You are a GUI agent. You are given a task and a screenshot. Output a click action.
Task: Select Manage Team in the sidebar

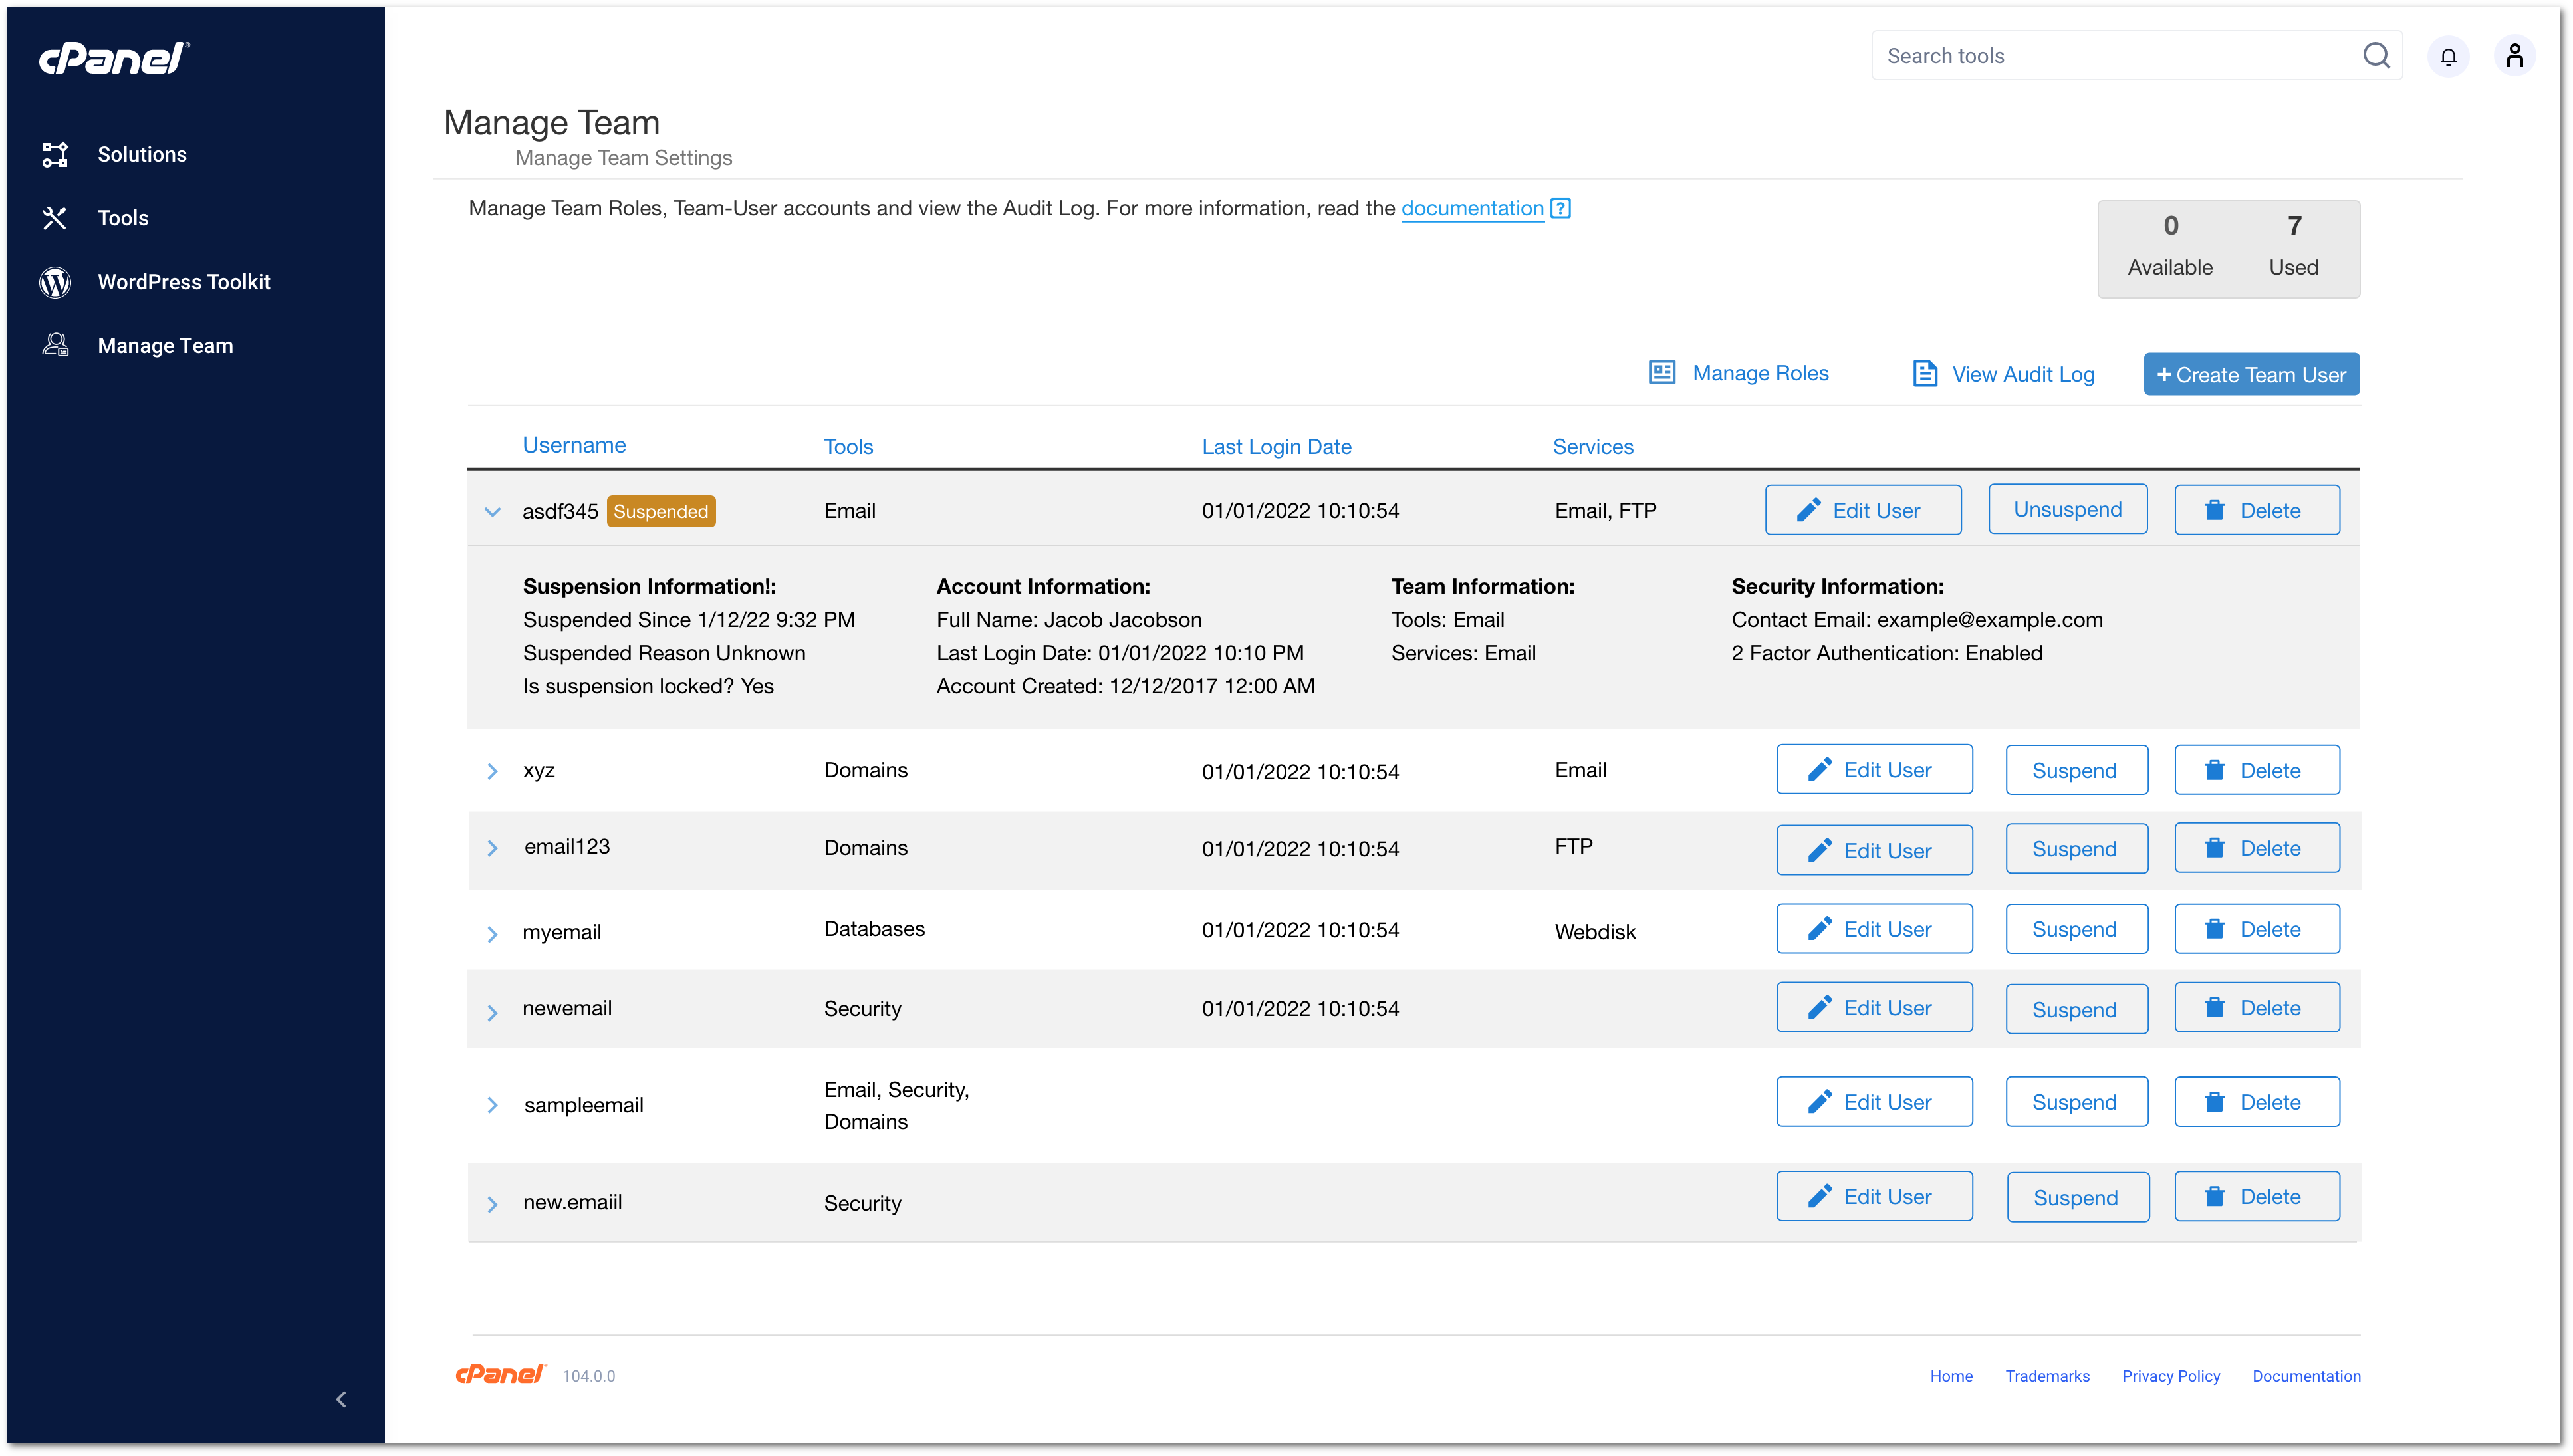point(165,346)
